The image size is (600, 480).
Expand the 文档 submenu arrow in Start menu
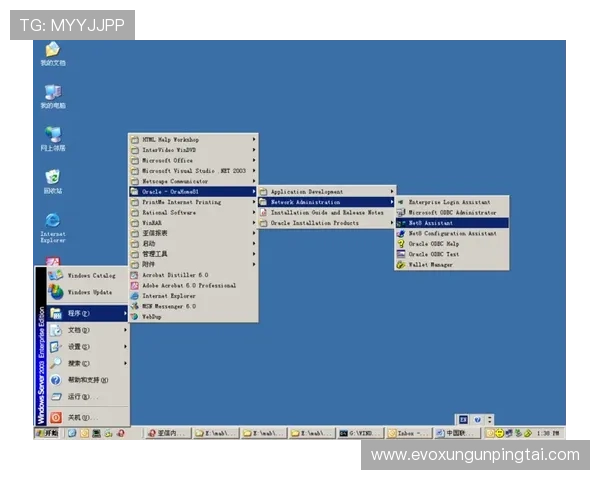125,330
